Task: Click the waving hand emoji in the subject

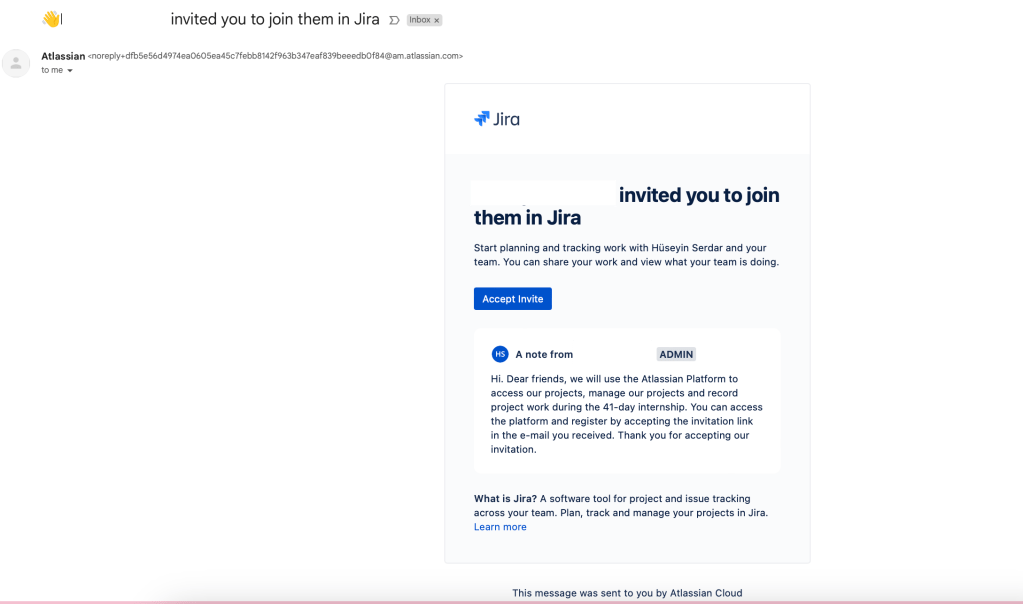Action: 50,19
